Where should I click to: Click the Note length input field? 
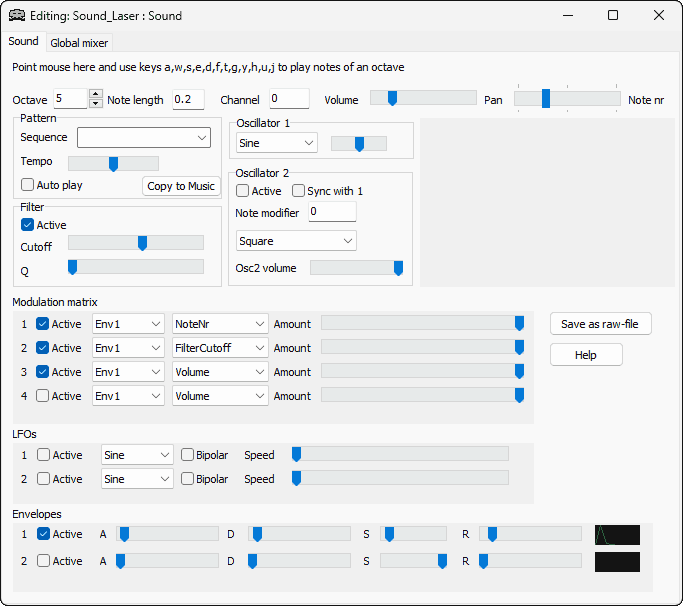pos(188,100)
